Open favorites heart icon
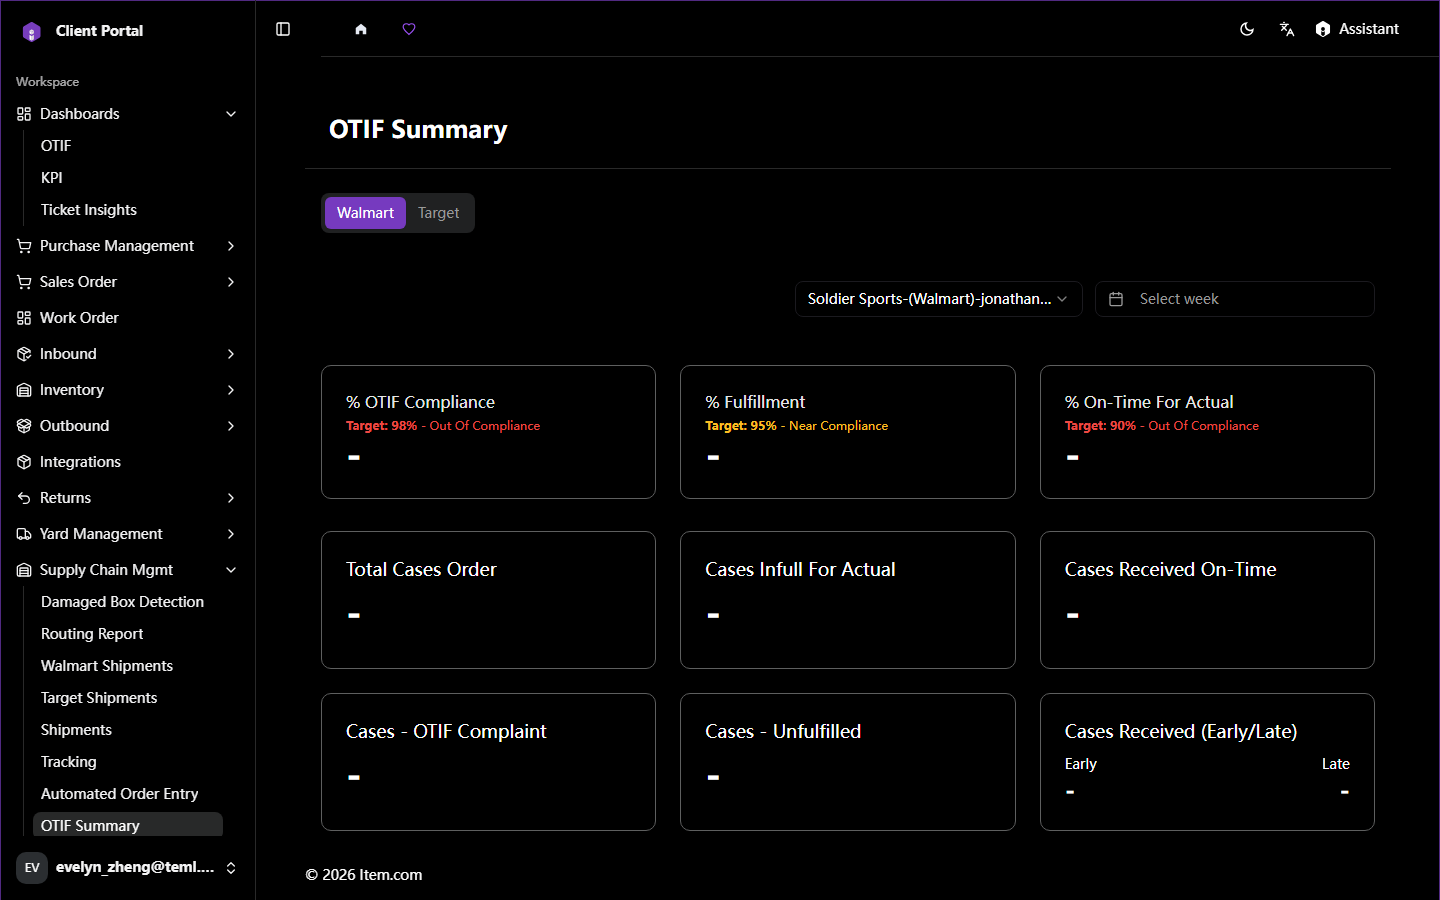Image resolution: width=1440 pixels, height=900 pixels. point(409,29)
